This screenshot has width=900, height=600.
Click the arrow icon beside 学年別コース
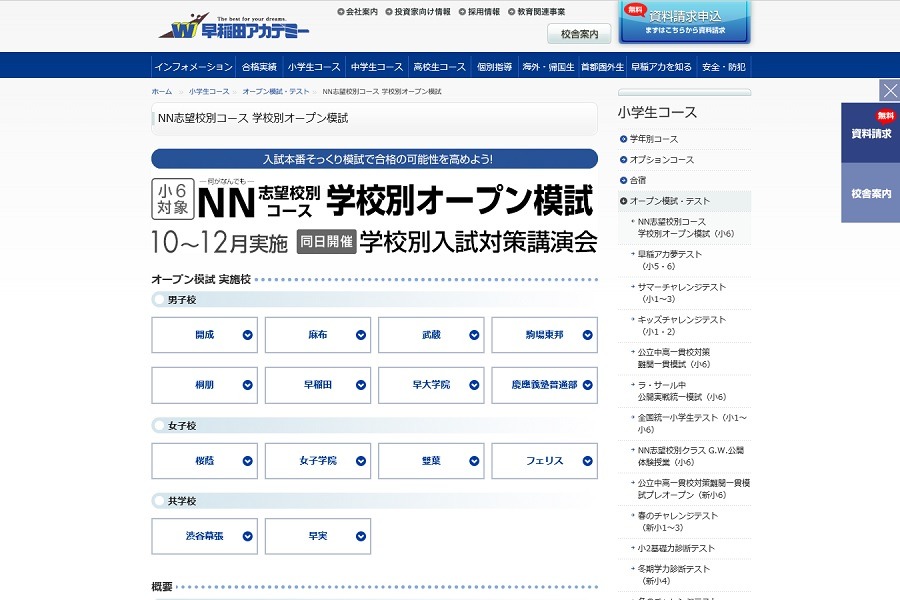pos(621,140)
